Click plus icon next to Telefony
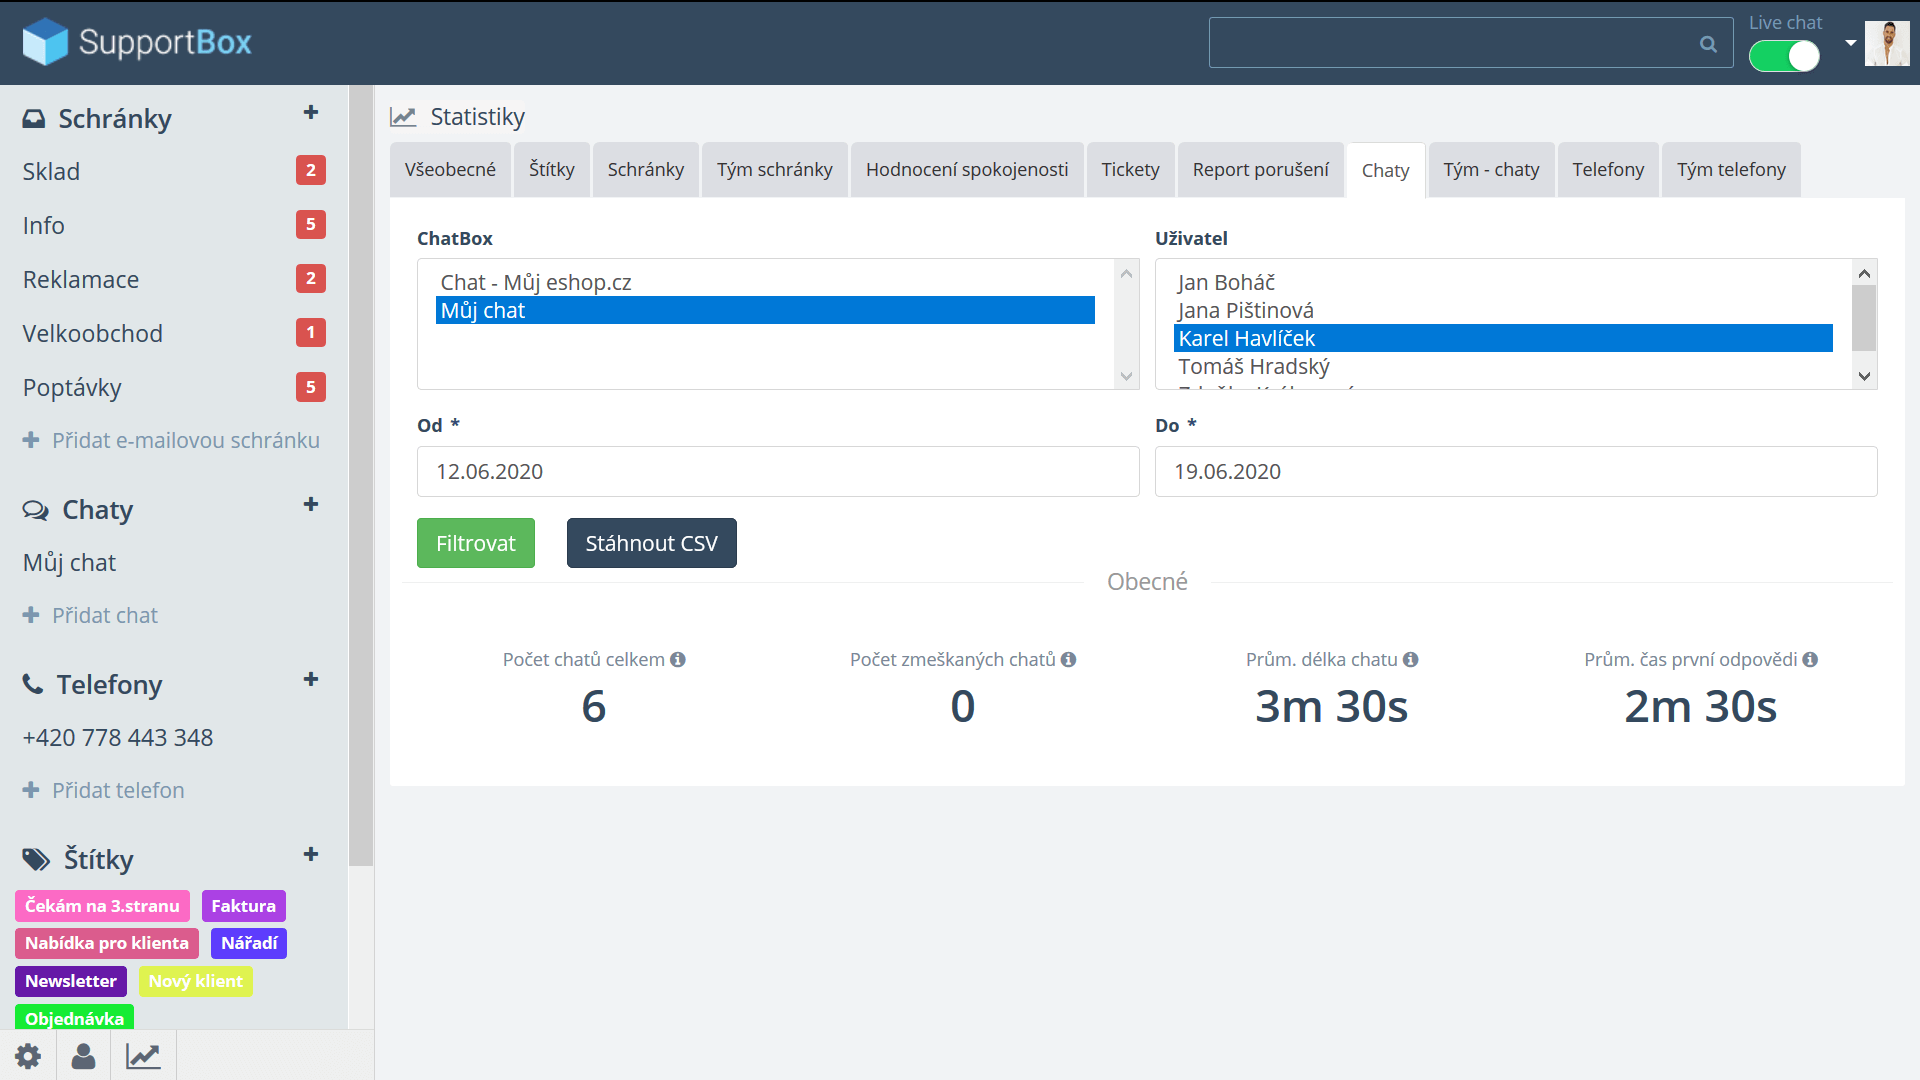The width and height of the screenshot is (1920, 1080). (x=311, y=680)
